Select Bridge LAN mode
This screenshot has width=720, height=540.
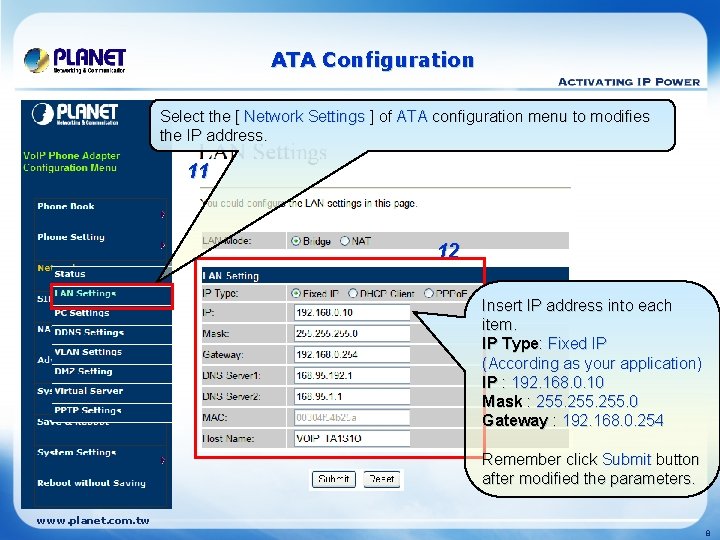(296, 241)
